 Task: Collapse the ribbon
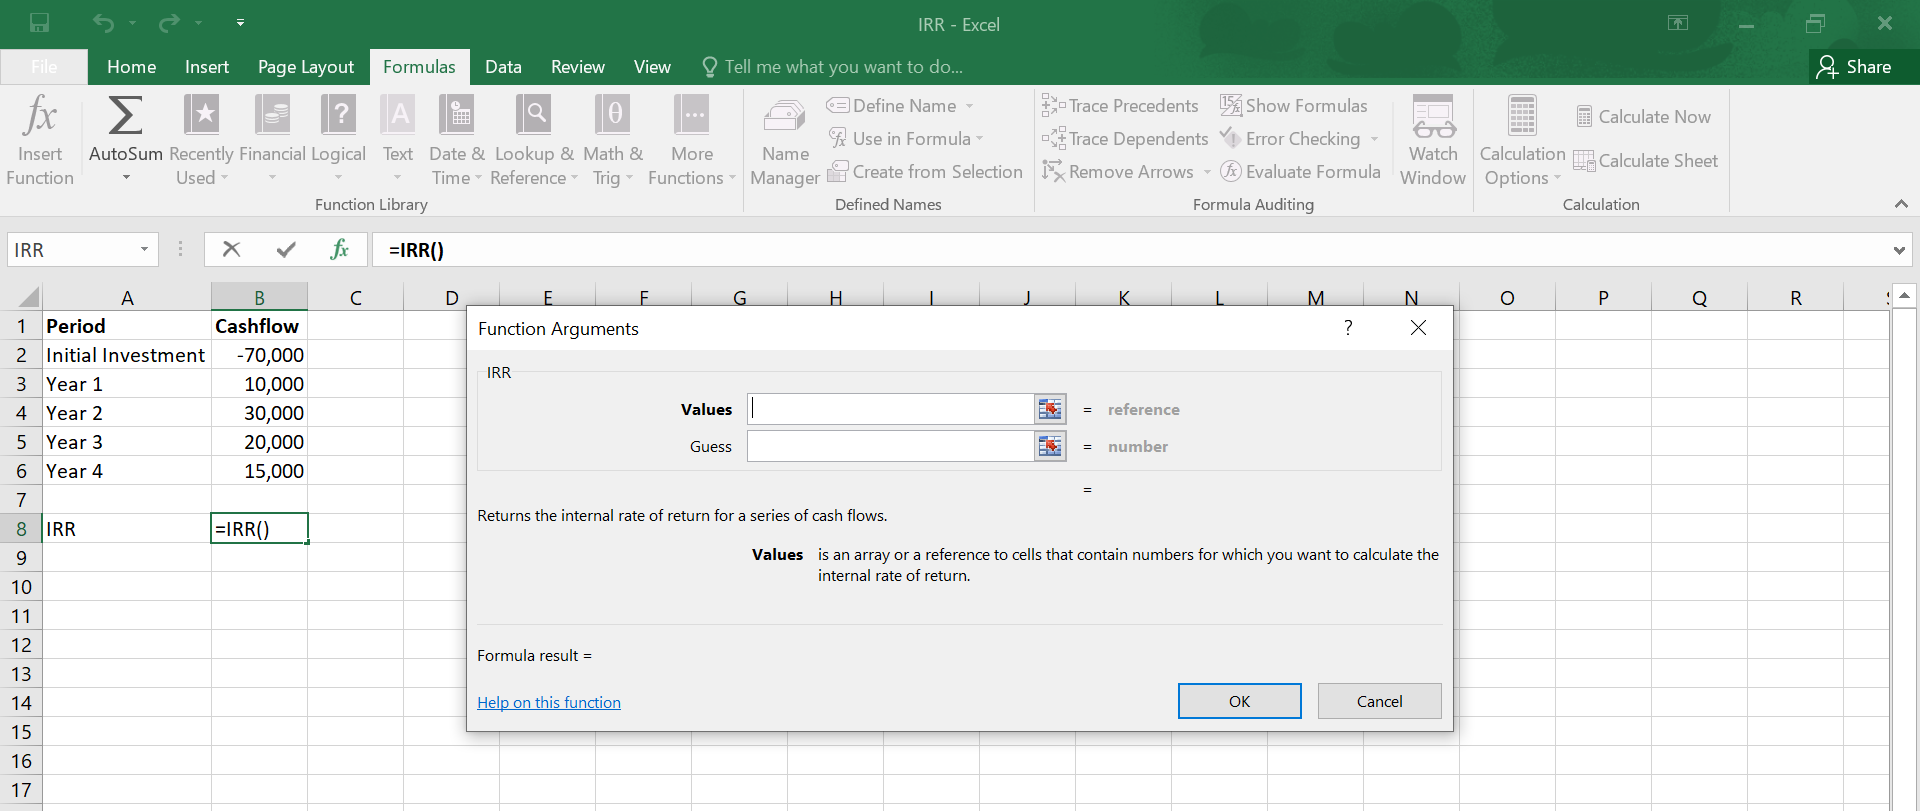click(x=1901, y=204)
